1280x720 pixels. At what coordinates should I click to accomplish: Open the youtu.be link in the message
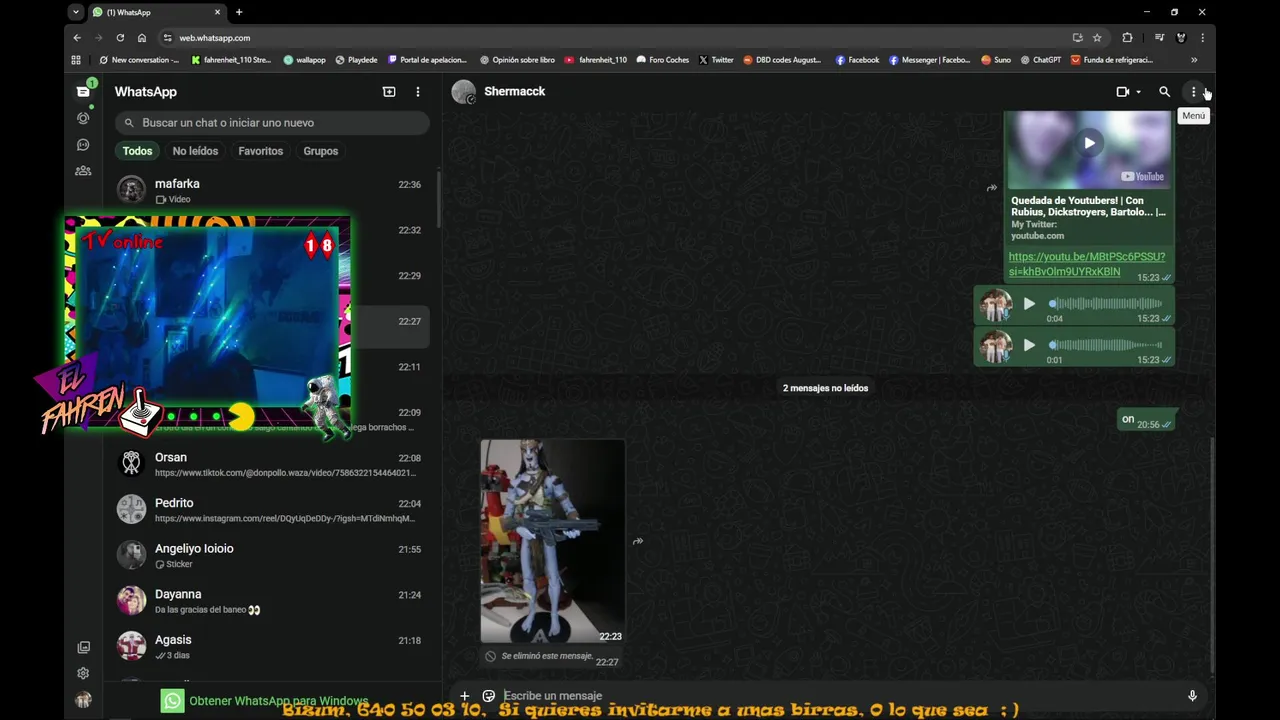pyautogui.click(x=1087, y=264)
